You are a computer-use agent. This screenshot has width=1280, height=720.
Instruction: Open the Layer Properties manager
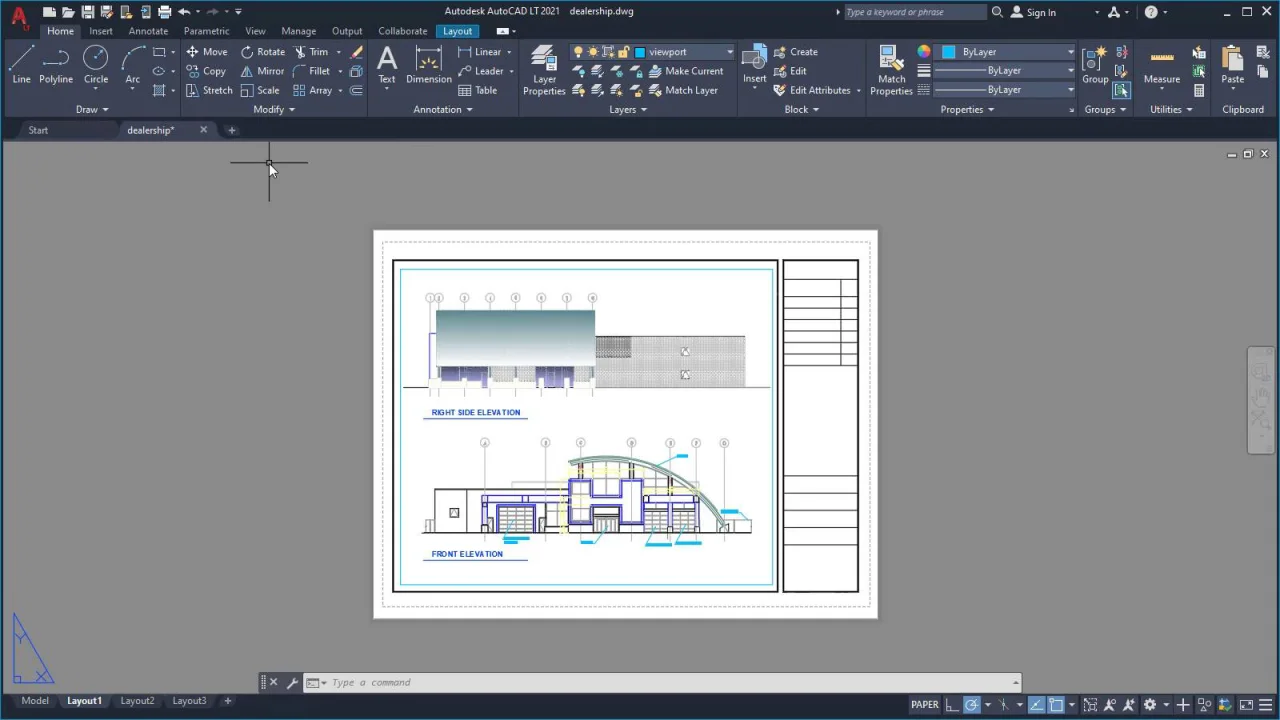click(x=544, y=69)
